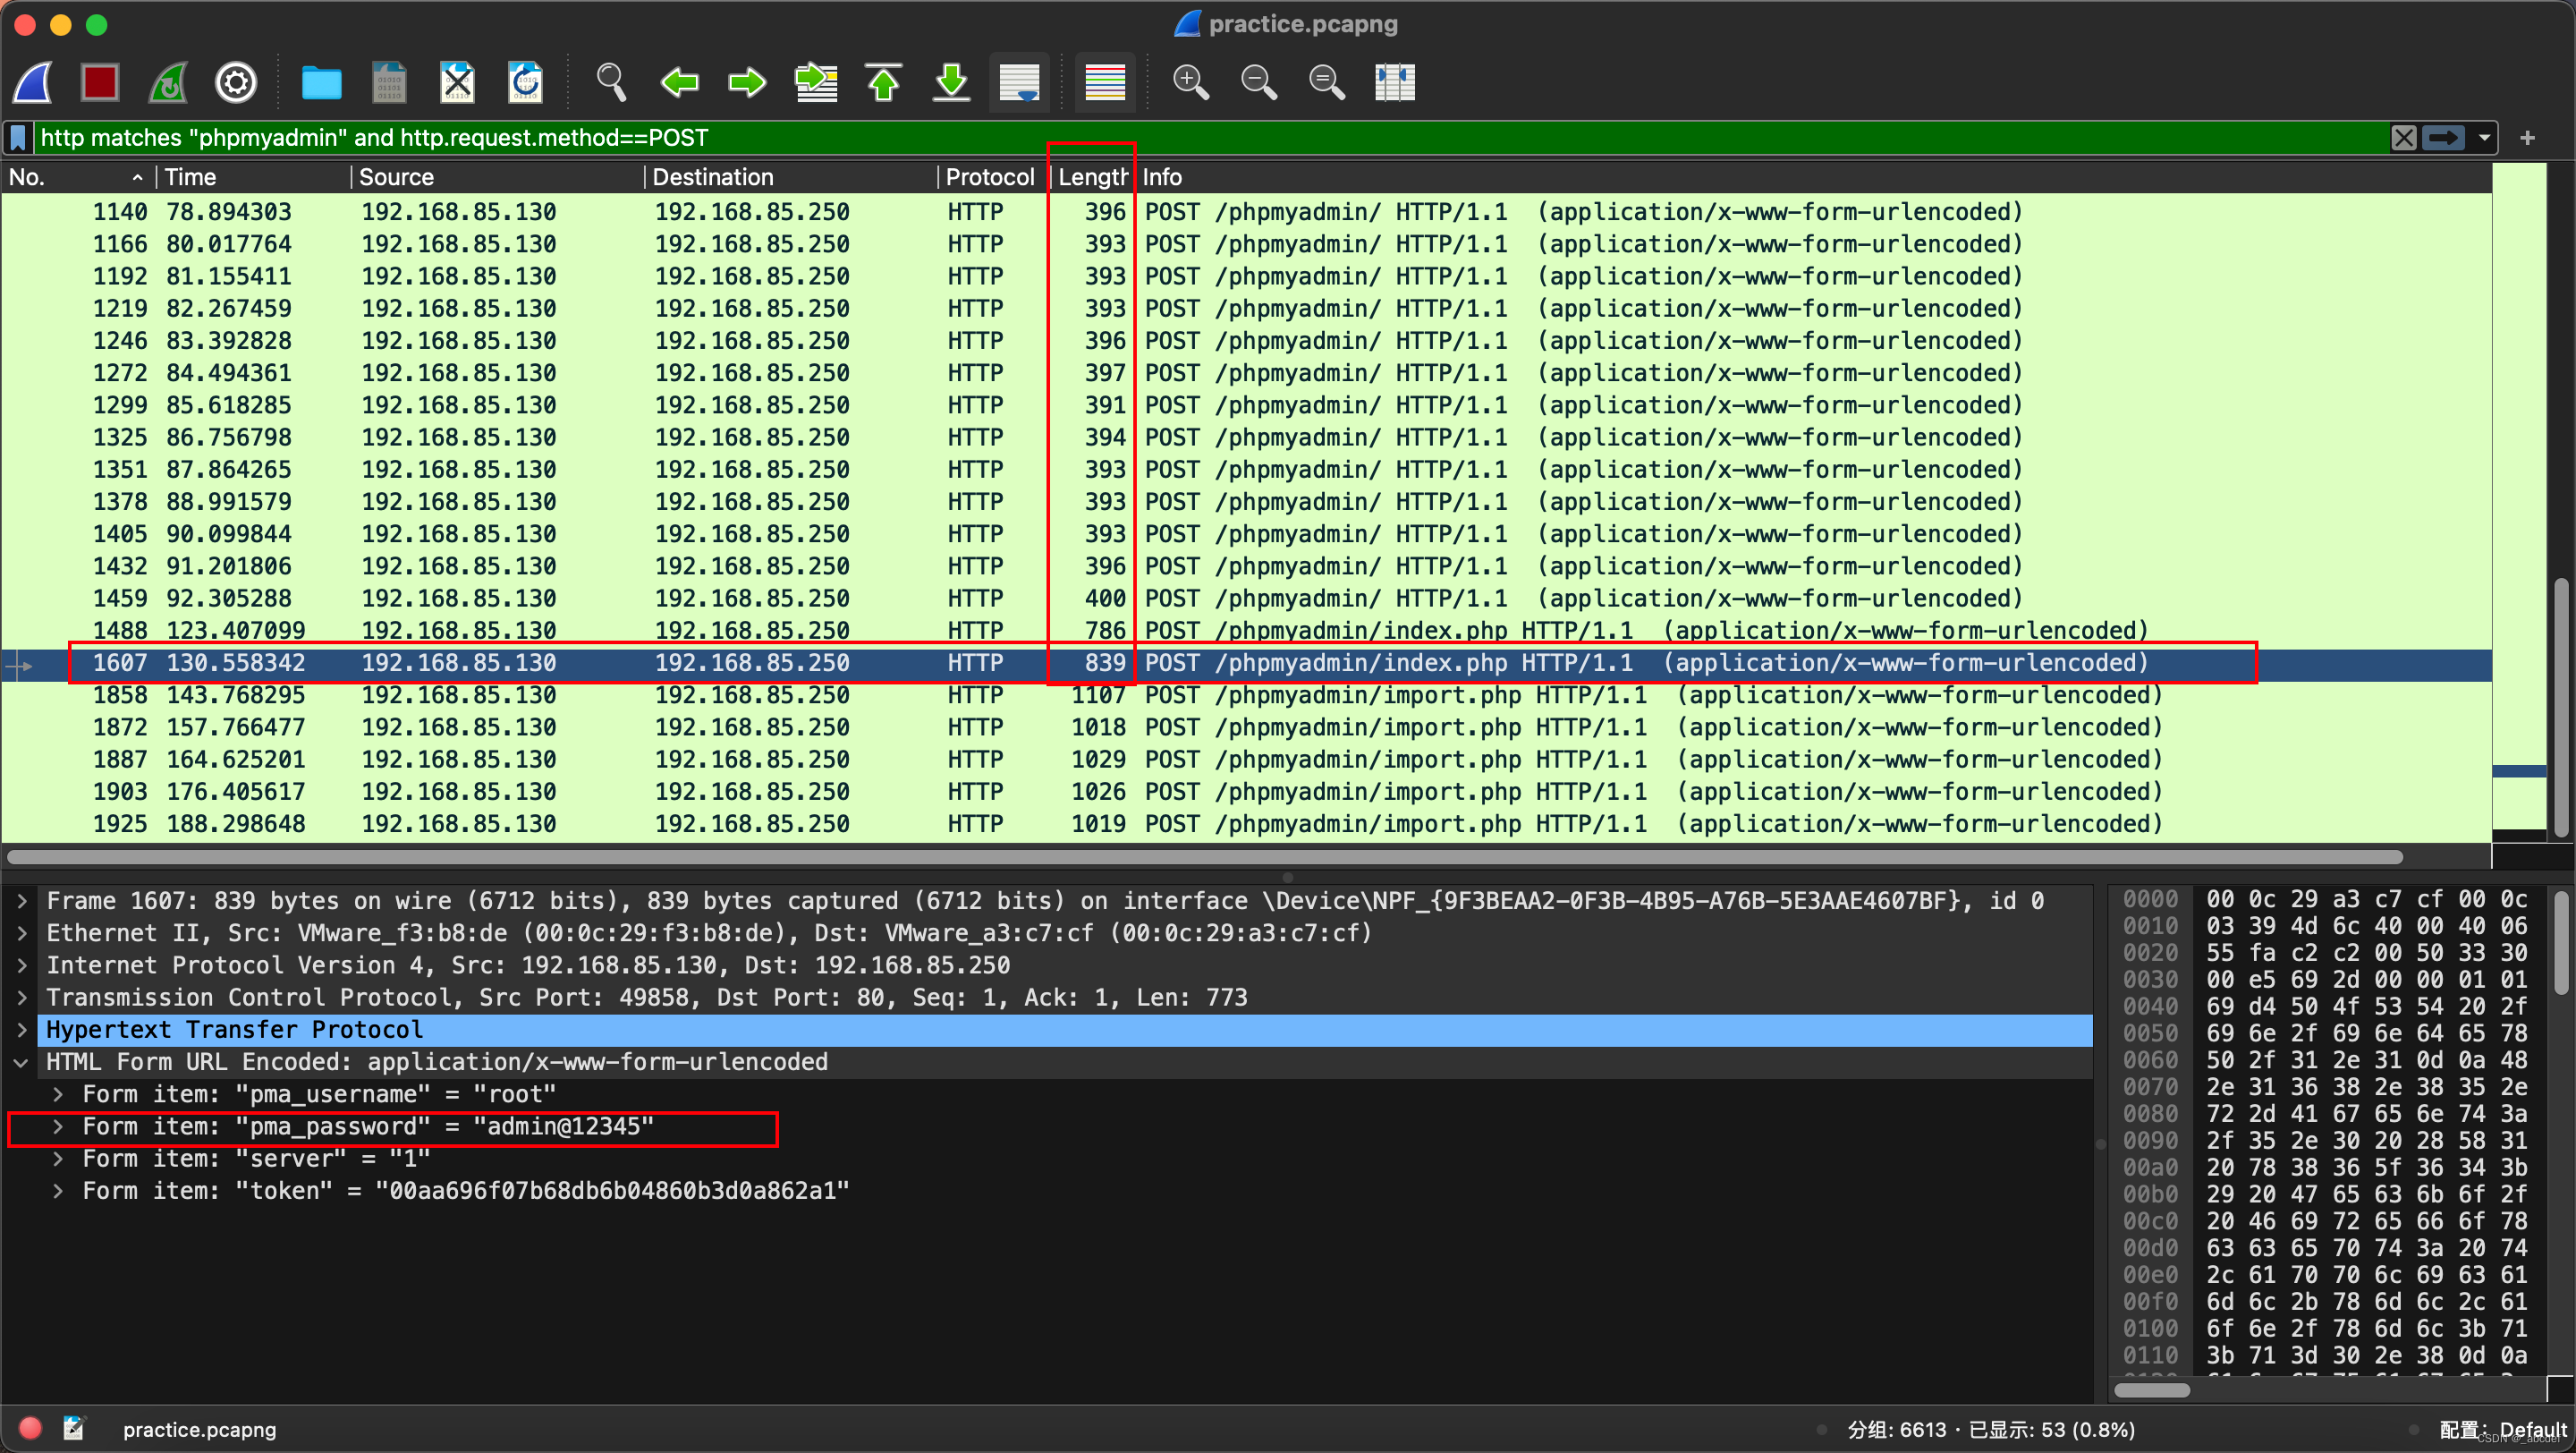Screen dimensions: 2576x1453
Task: Toggle packet list colorization
Action: point(1105,82)
